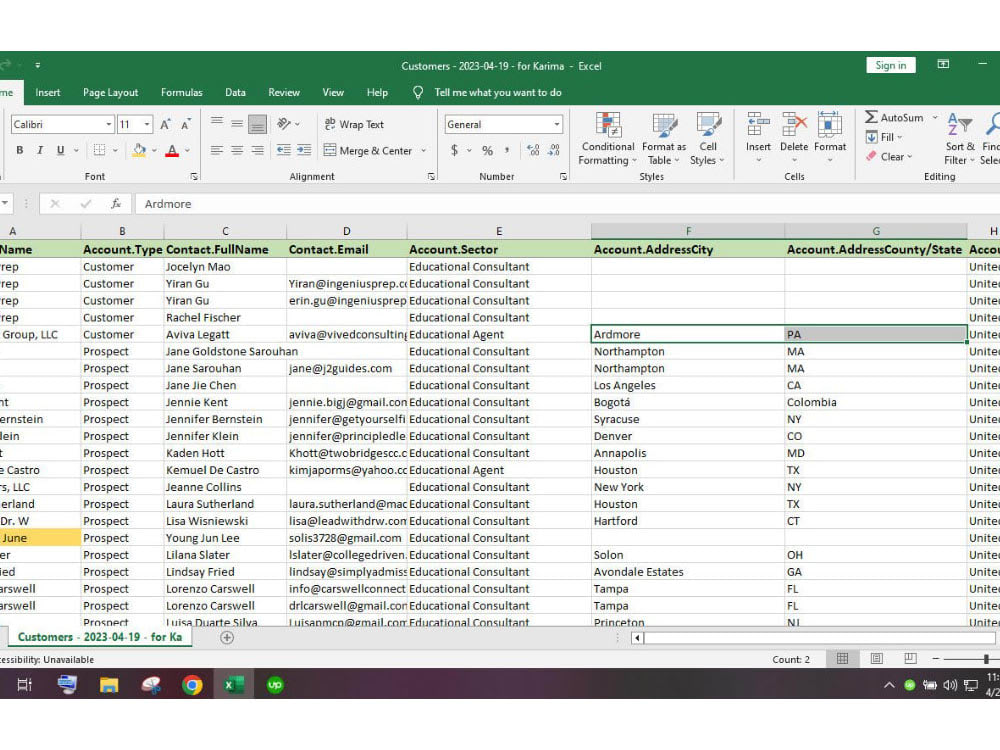Click the Sign in button
The height and width of the screenshot is (750, 1000).
tap(890, 65)
